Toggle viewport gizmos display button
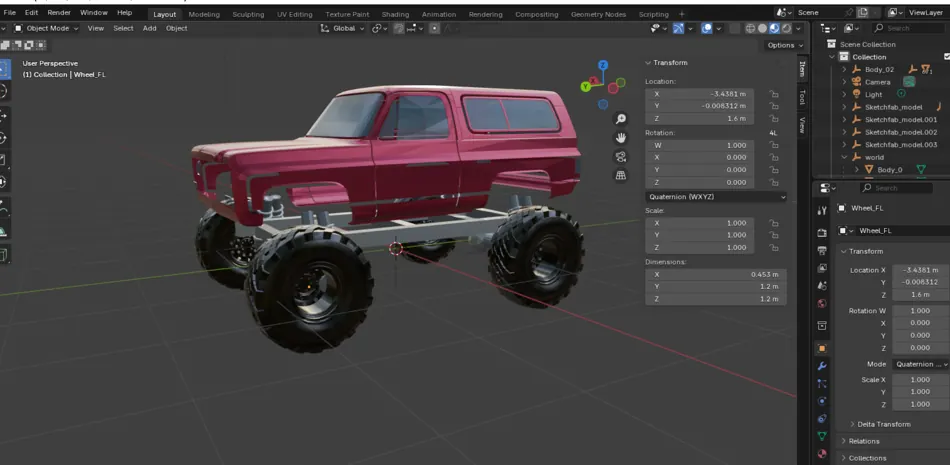 679,28
